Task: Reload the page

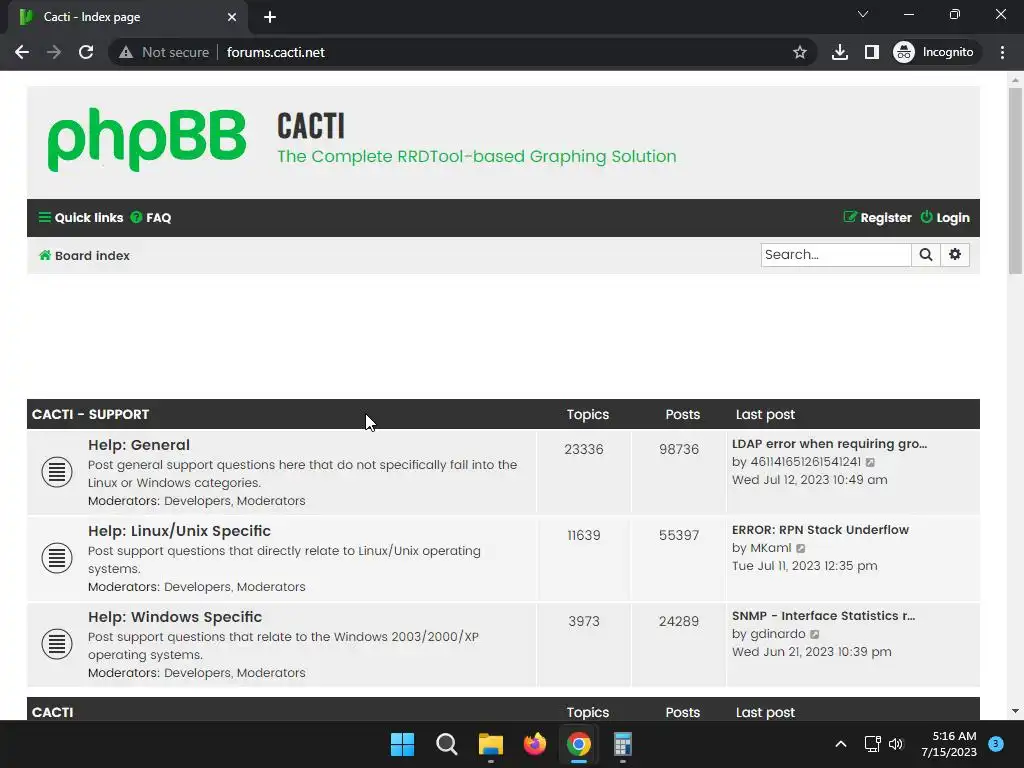Action: 86,52
